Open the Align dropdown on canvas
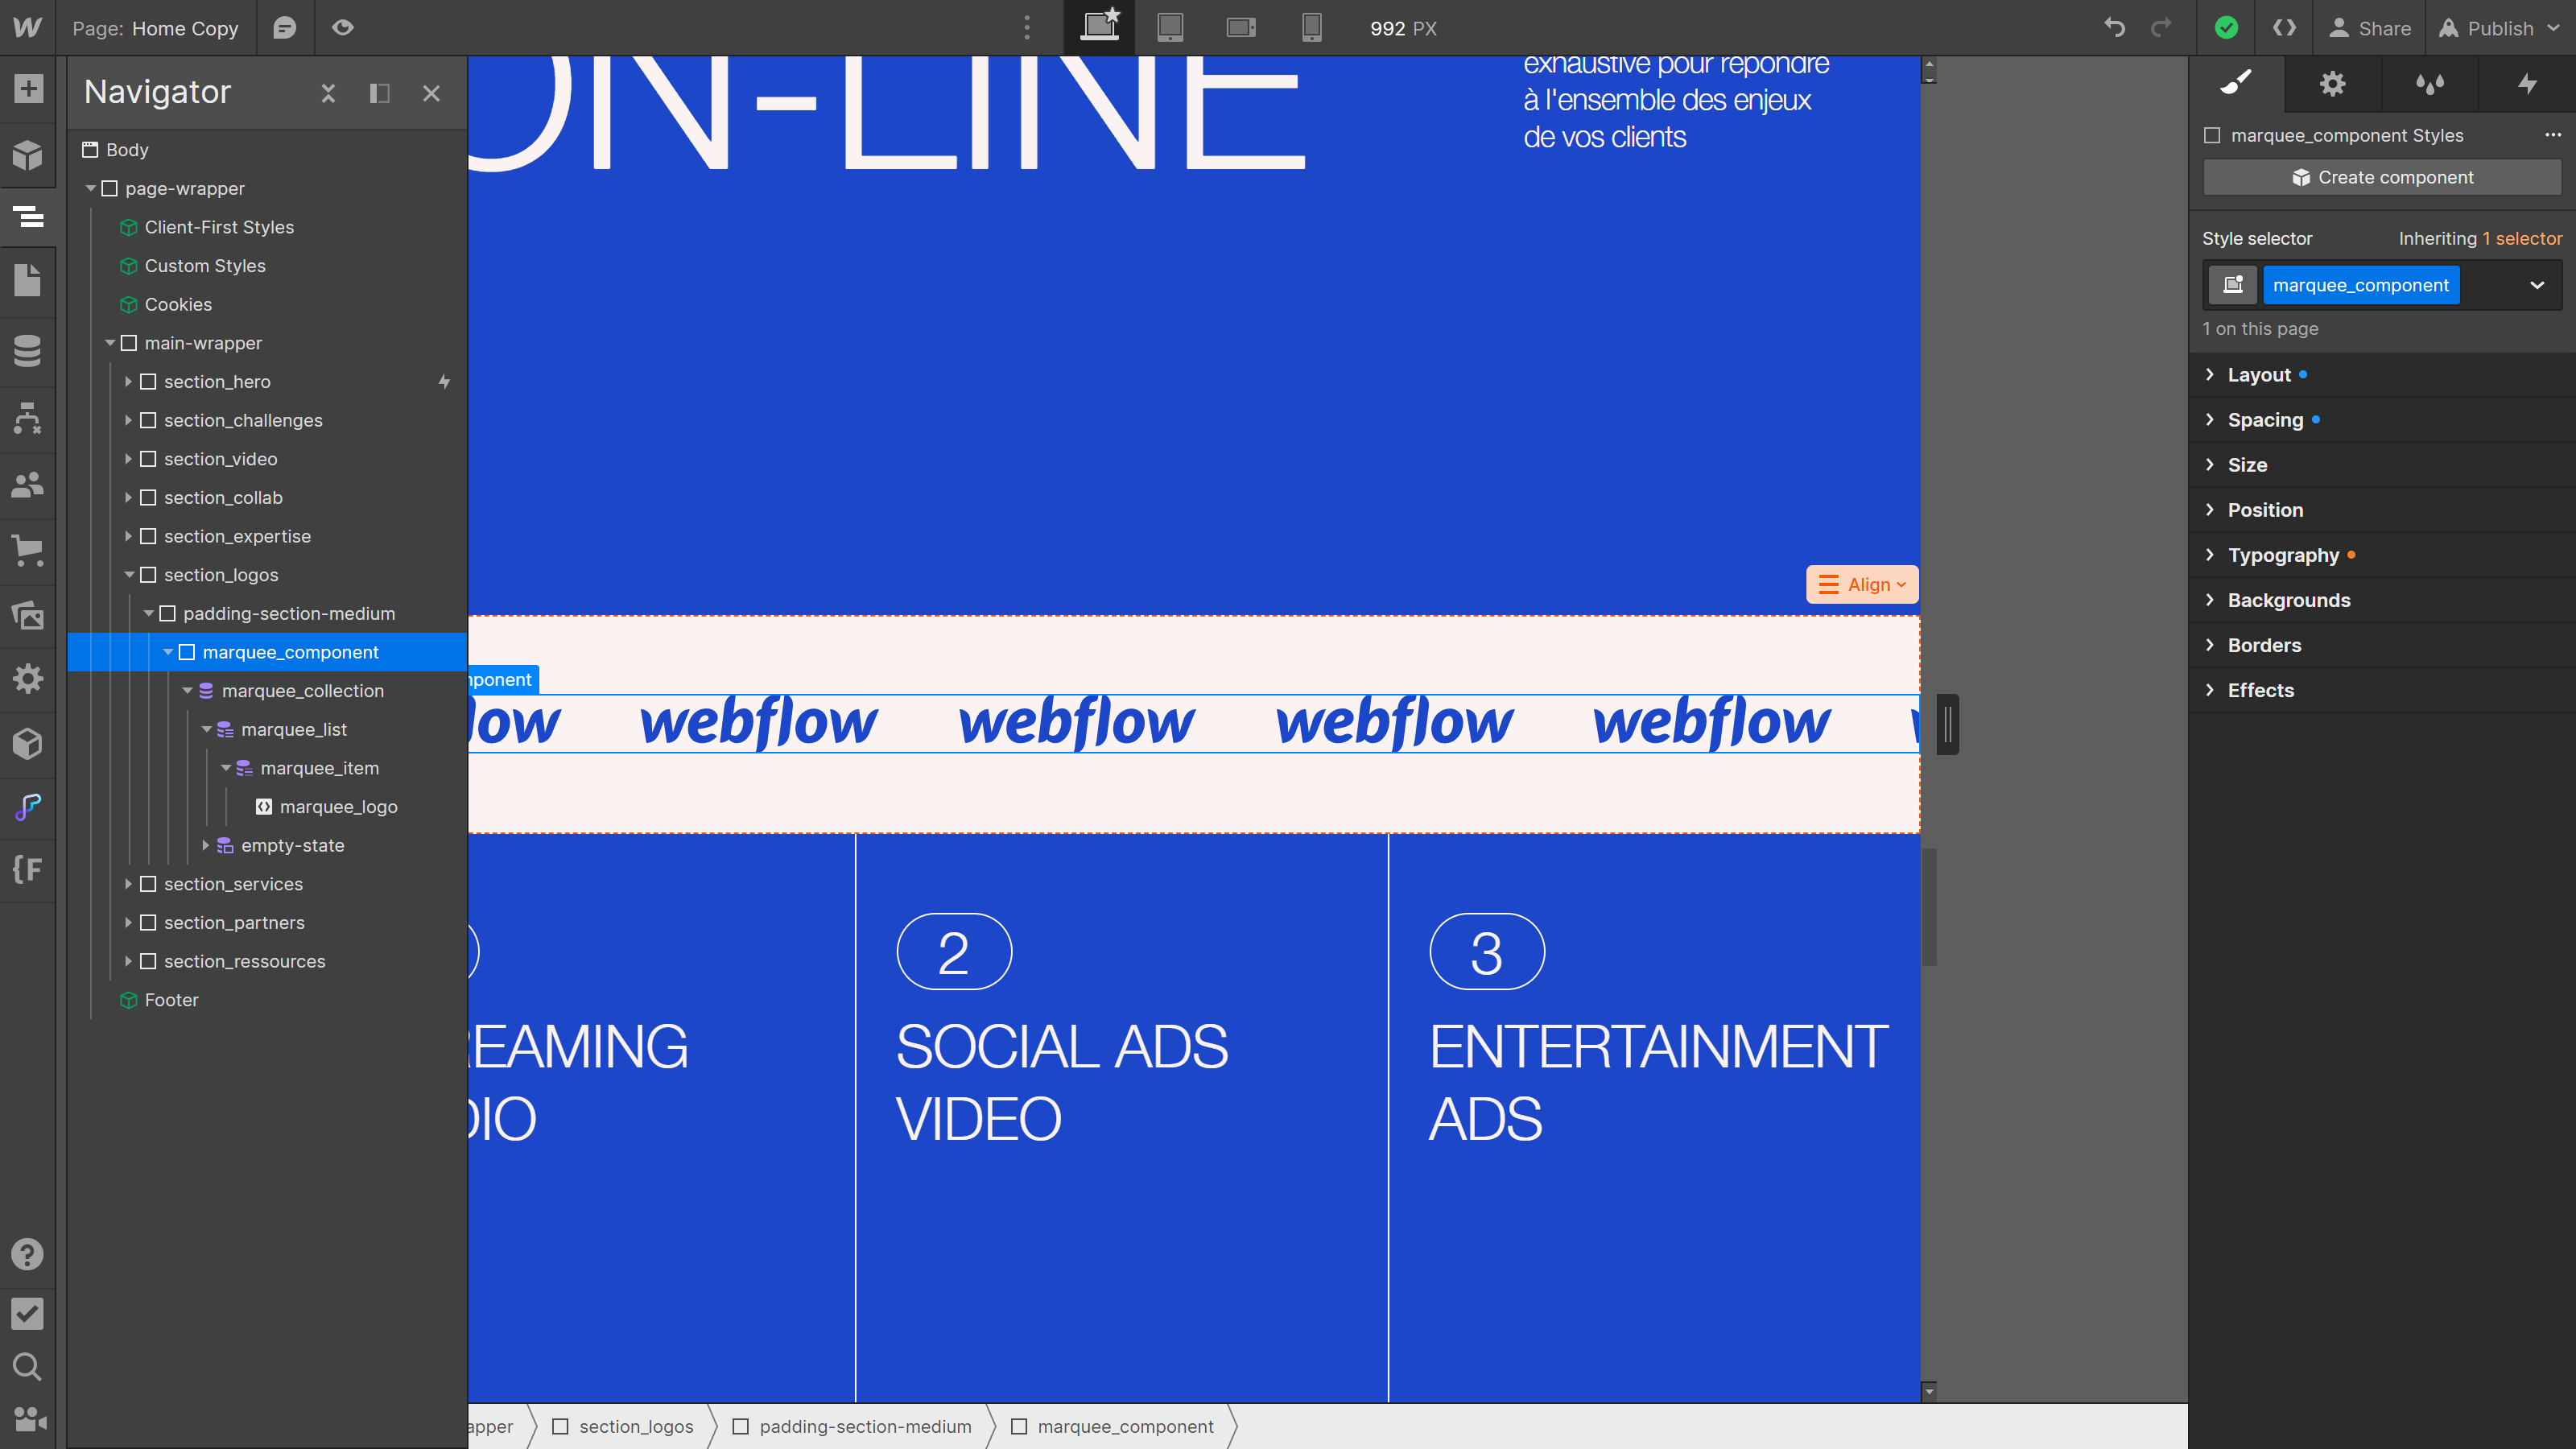2576x1449 pixels. [1861, 584]
